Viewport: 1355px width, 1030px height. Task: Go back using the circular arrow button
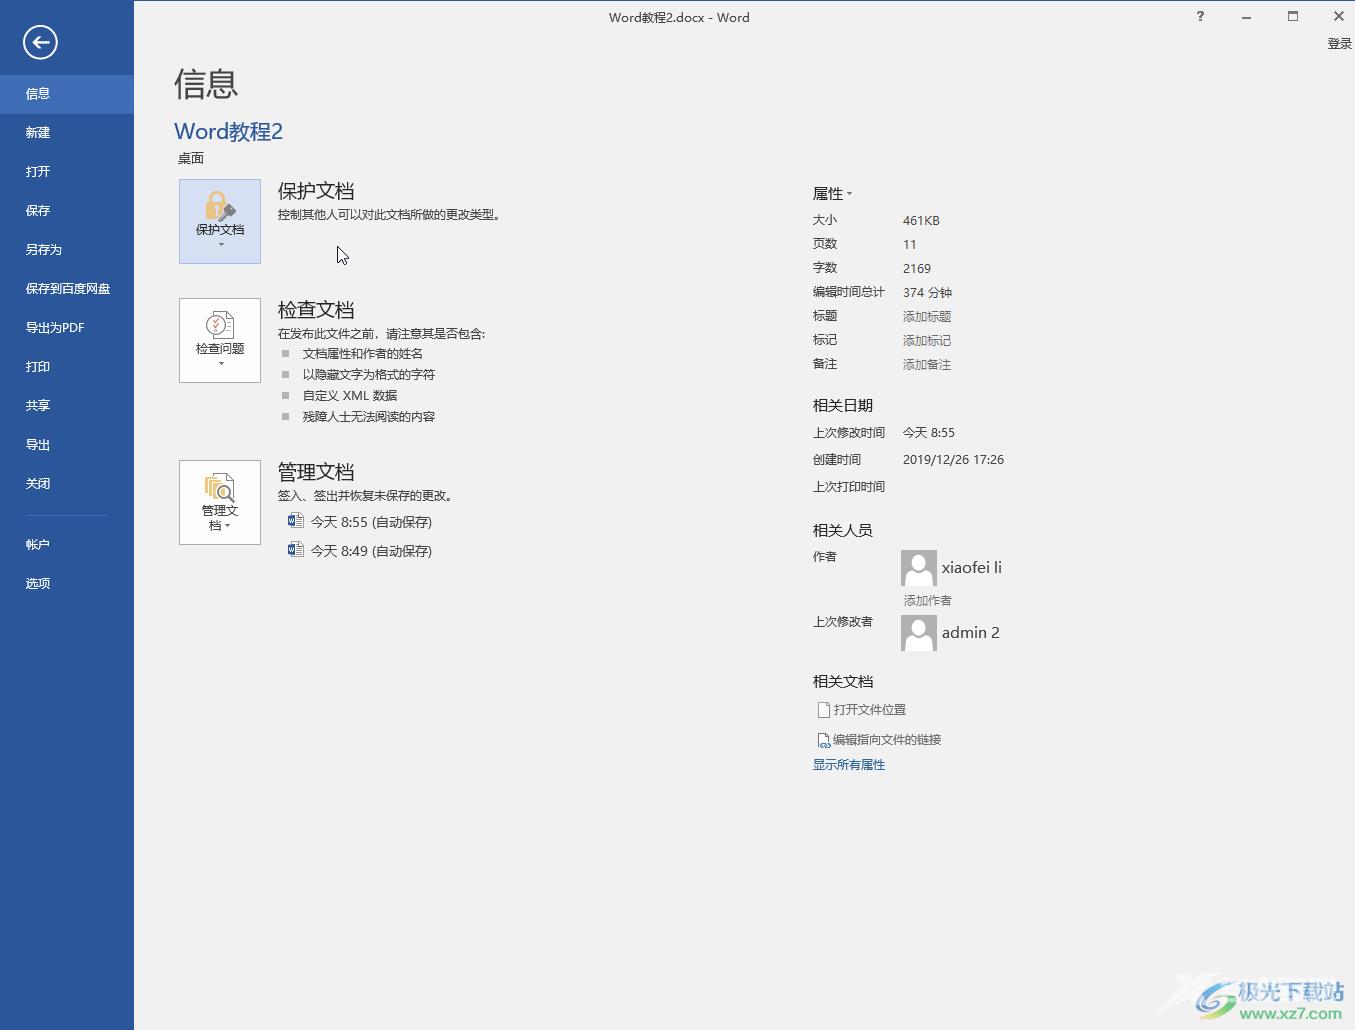(40, 42)
